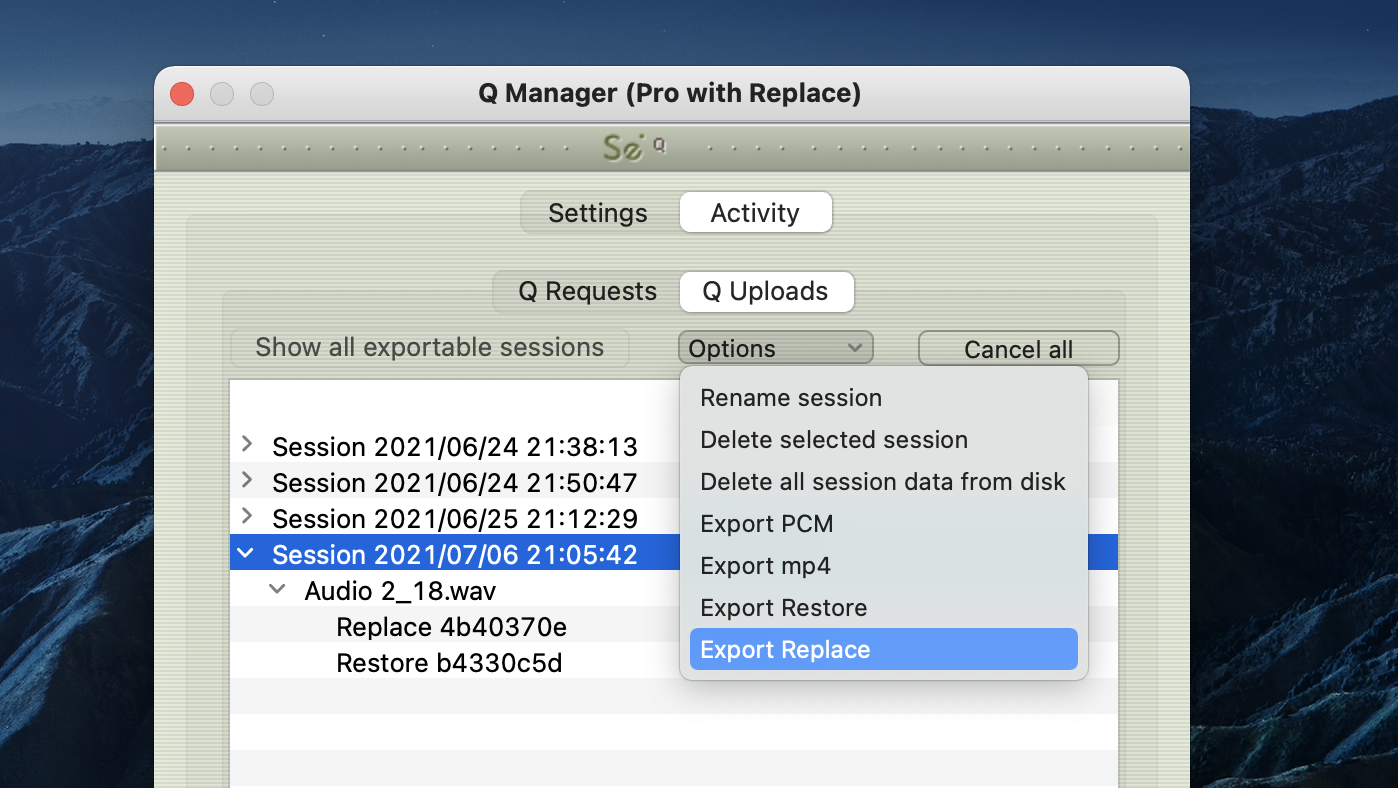Expand Session 2021/06/24 21:50:47 chevron
Image resolution: width=1398 pixels, height=788 pixels.
[248, 481]
